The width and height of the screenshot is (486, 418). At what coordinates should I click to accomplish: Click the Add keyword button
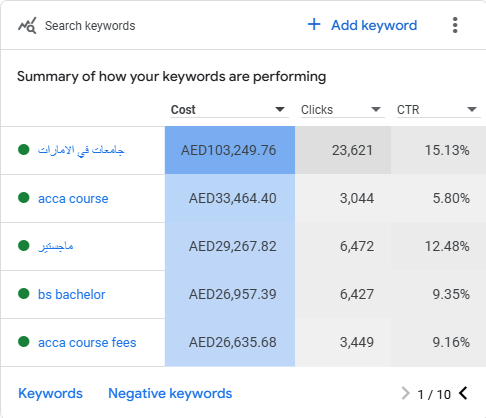tap(362, 25)
